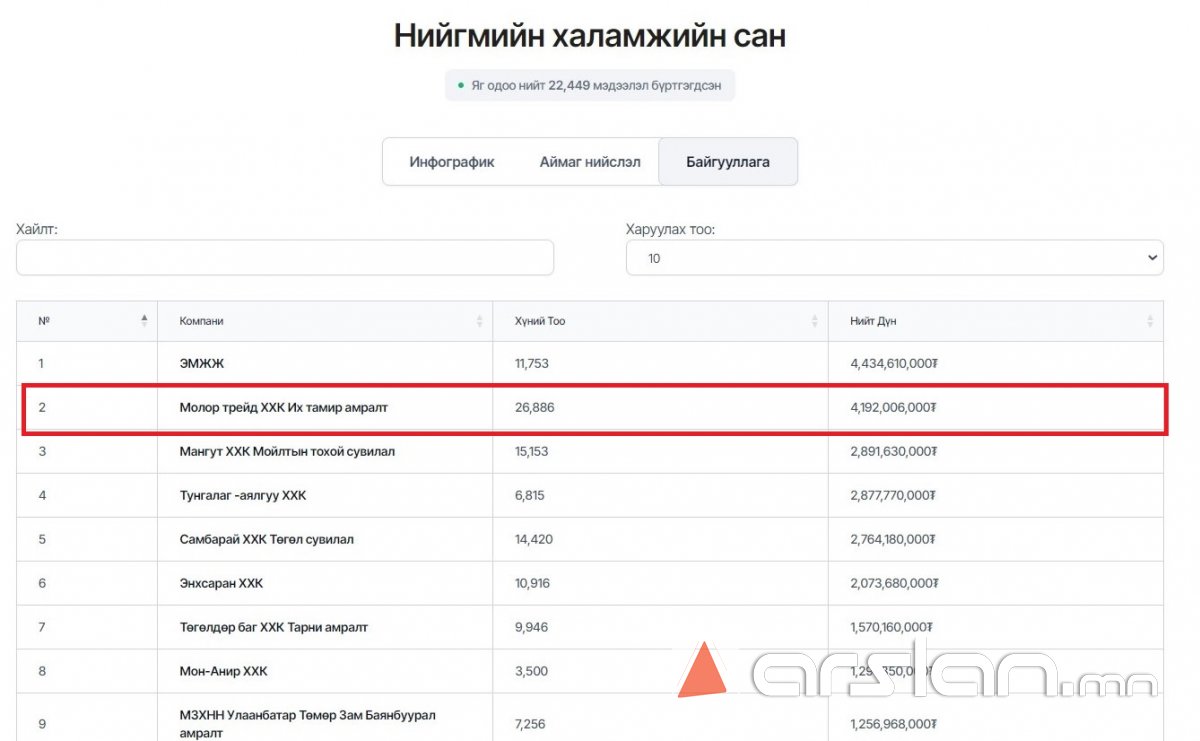Click the ЭМЖЖ company row
Viewport: 1200px width, 741px height.
coord(202,364)
